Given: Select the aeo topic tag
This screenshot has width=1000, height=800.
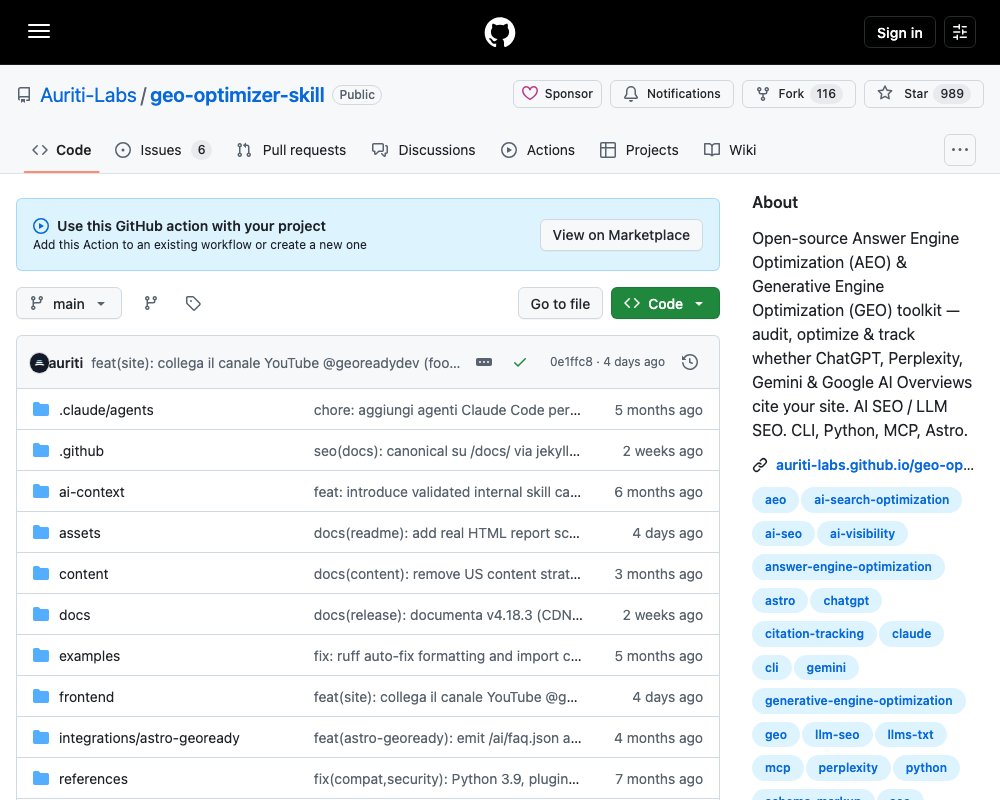Looking at the screenshot, I should [x=776, y=500].
